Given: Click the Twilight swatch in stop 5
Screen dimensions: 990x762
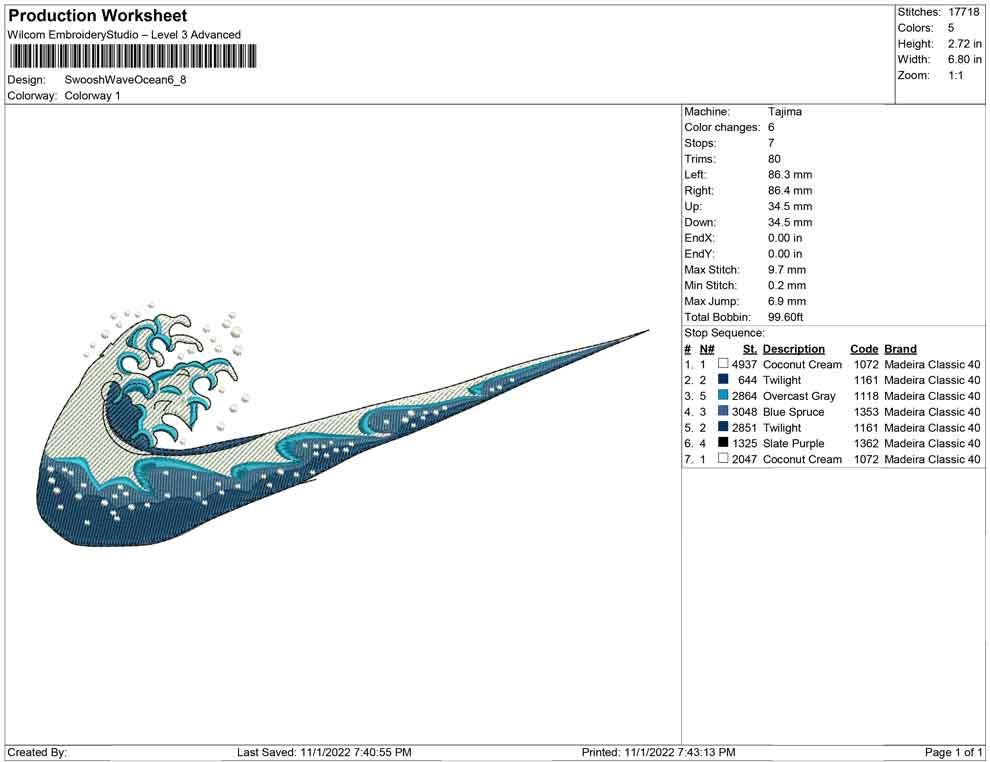Looking at the screenshot, I should pos(723,428).
